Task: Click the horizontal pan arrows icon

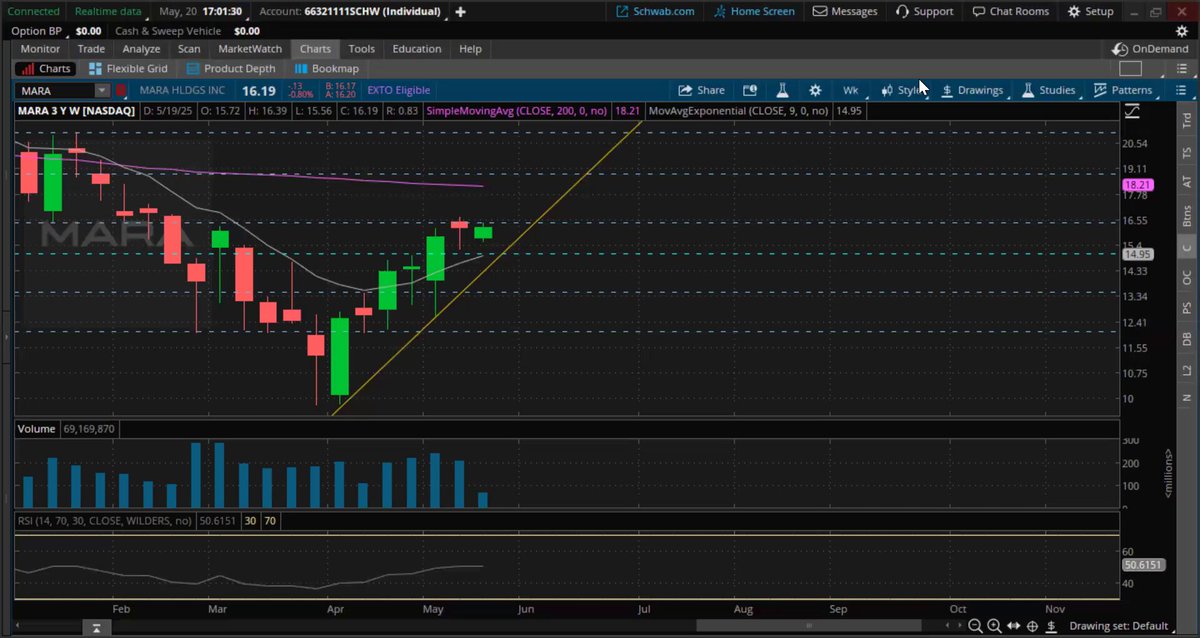Action: [x=1014, y=626]
